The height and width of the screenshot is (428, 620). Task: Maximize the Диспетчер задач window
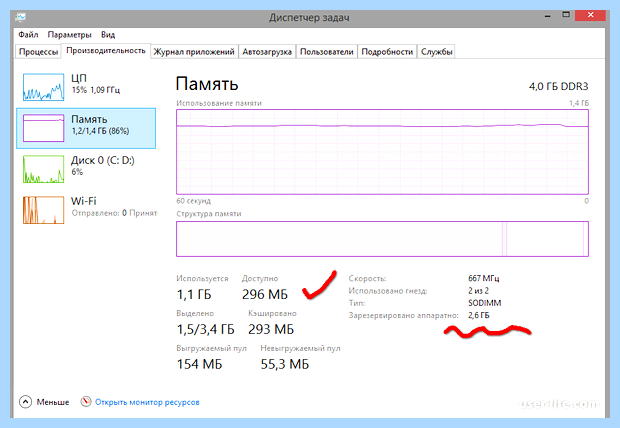pos(566,15)
